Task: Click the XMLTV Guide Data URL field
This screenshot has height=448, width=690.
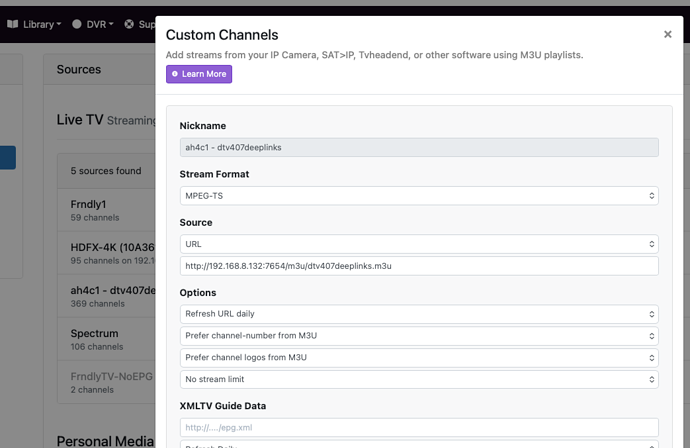Action: click(x=419, y=427)
